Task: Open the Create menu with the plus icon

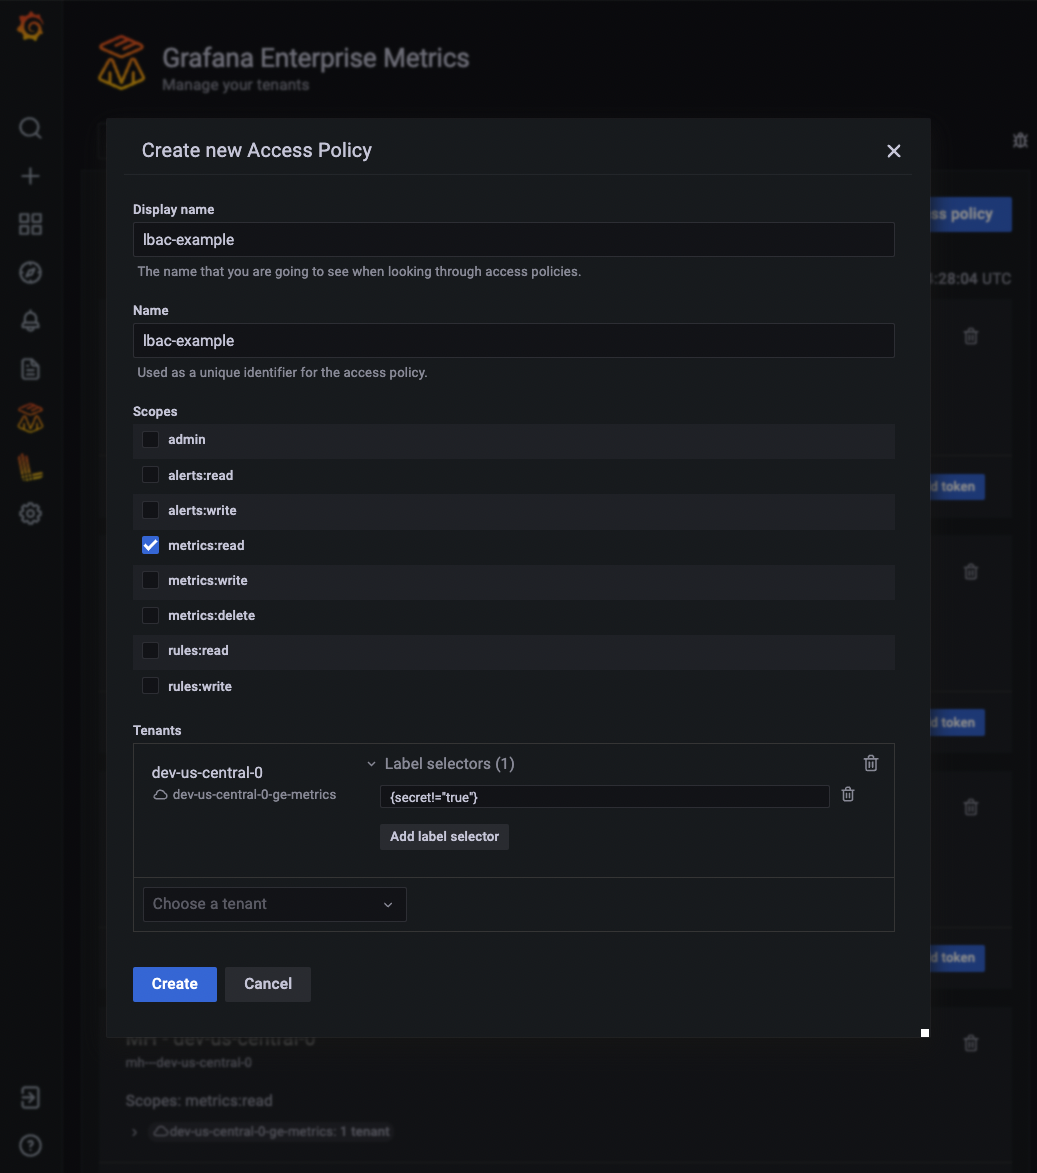Action: [30, 176]
